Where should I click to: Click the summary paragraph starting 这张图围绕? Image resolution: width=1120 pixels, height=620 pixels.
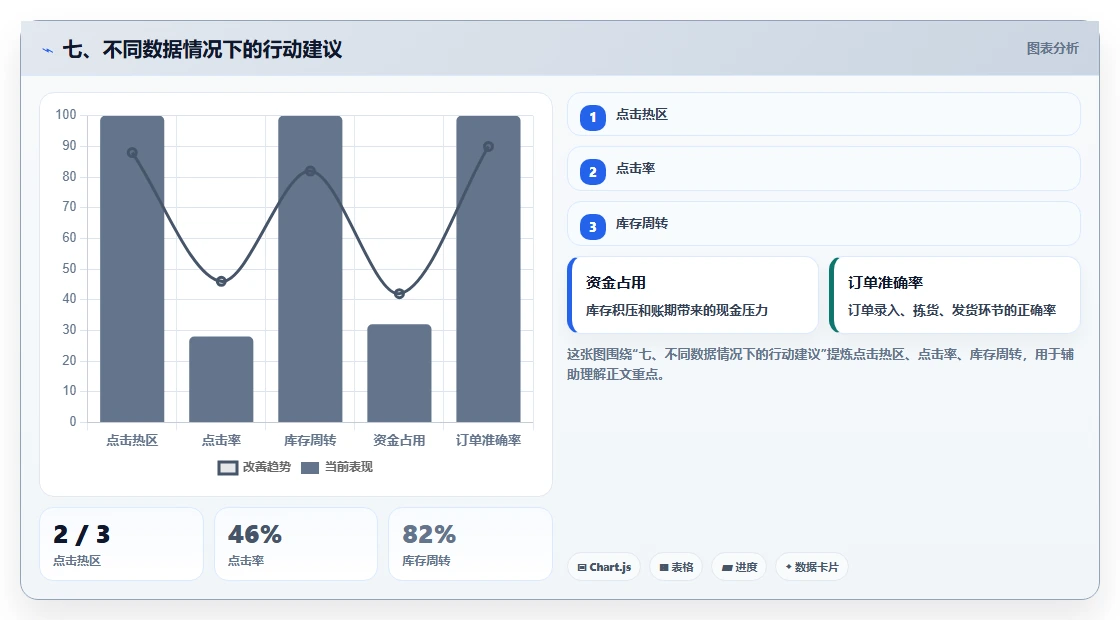pyautogui.click(x=821, y=364)
